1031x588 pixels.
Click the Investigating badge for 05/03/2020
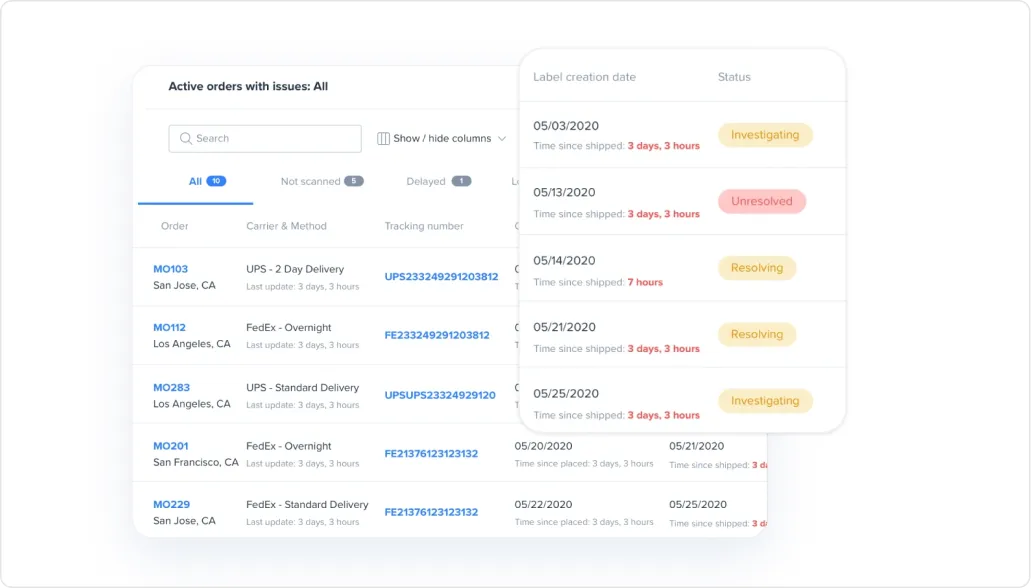click(765, 134)
